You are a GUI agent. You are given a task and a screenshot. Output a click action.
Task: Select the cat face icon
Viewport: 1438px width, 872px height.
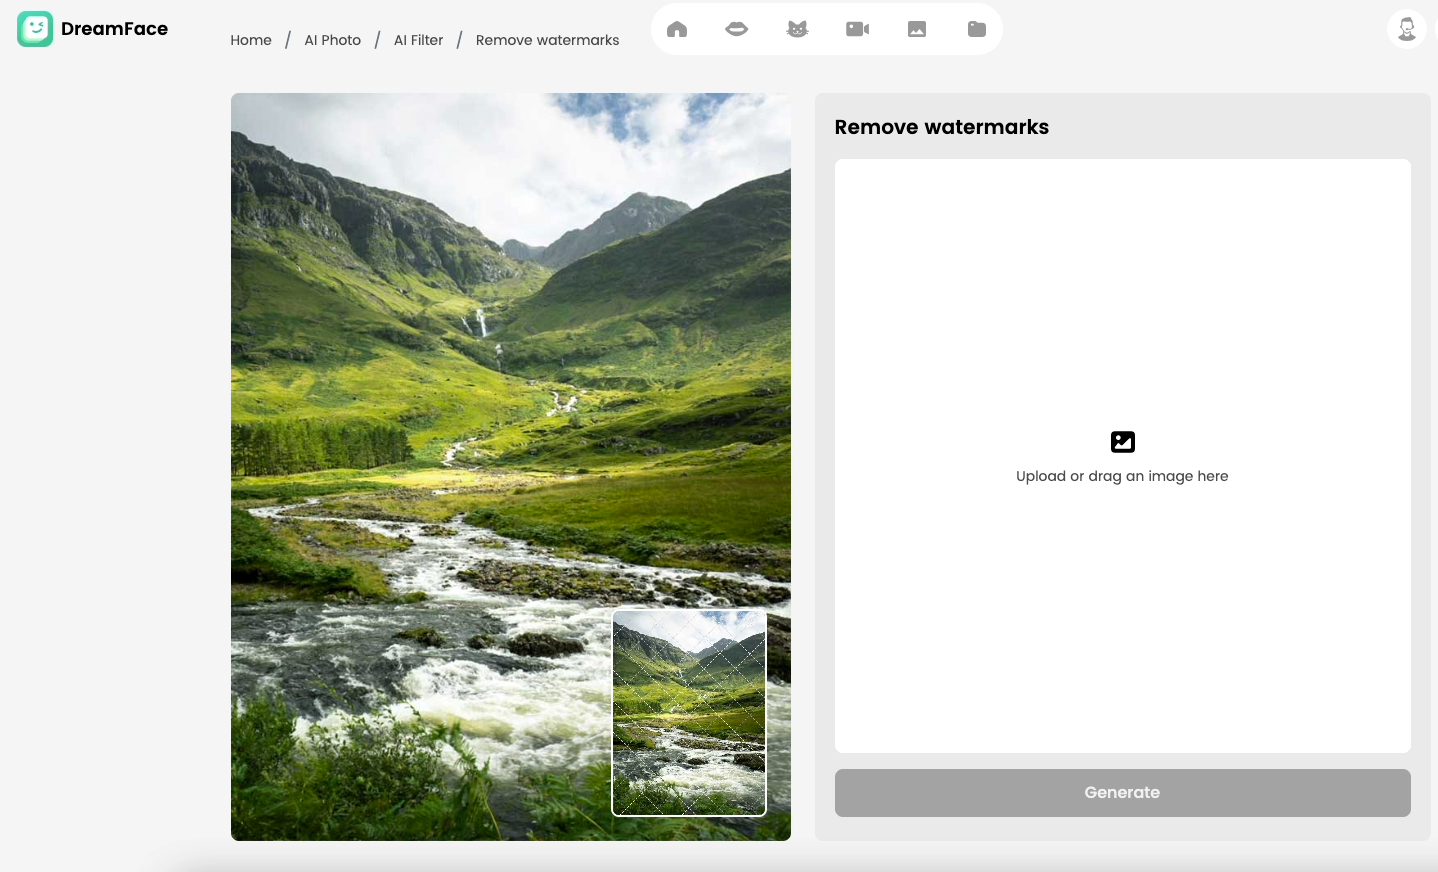click(797, 29)
